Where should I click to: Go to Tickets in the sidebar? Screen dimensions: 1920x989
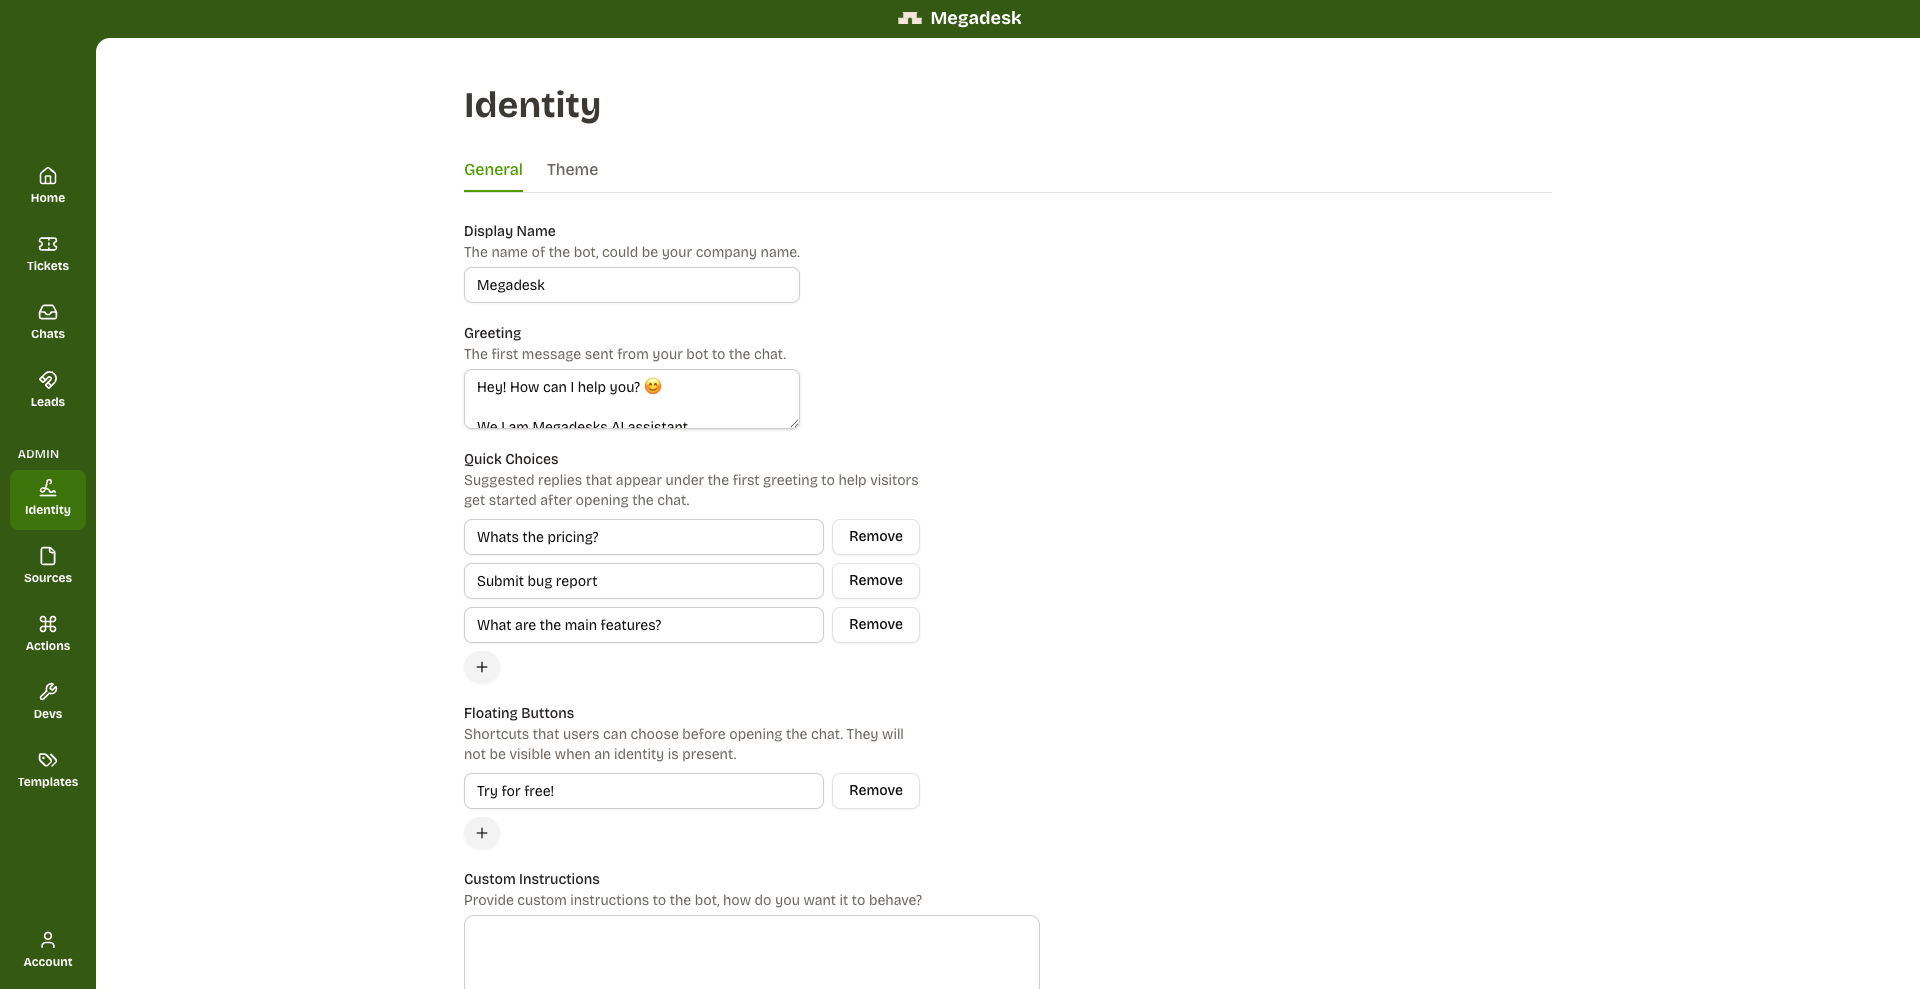[x=48, y=244]
